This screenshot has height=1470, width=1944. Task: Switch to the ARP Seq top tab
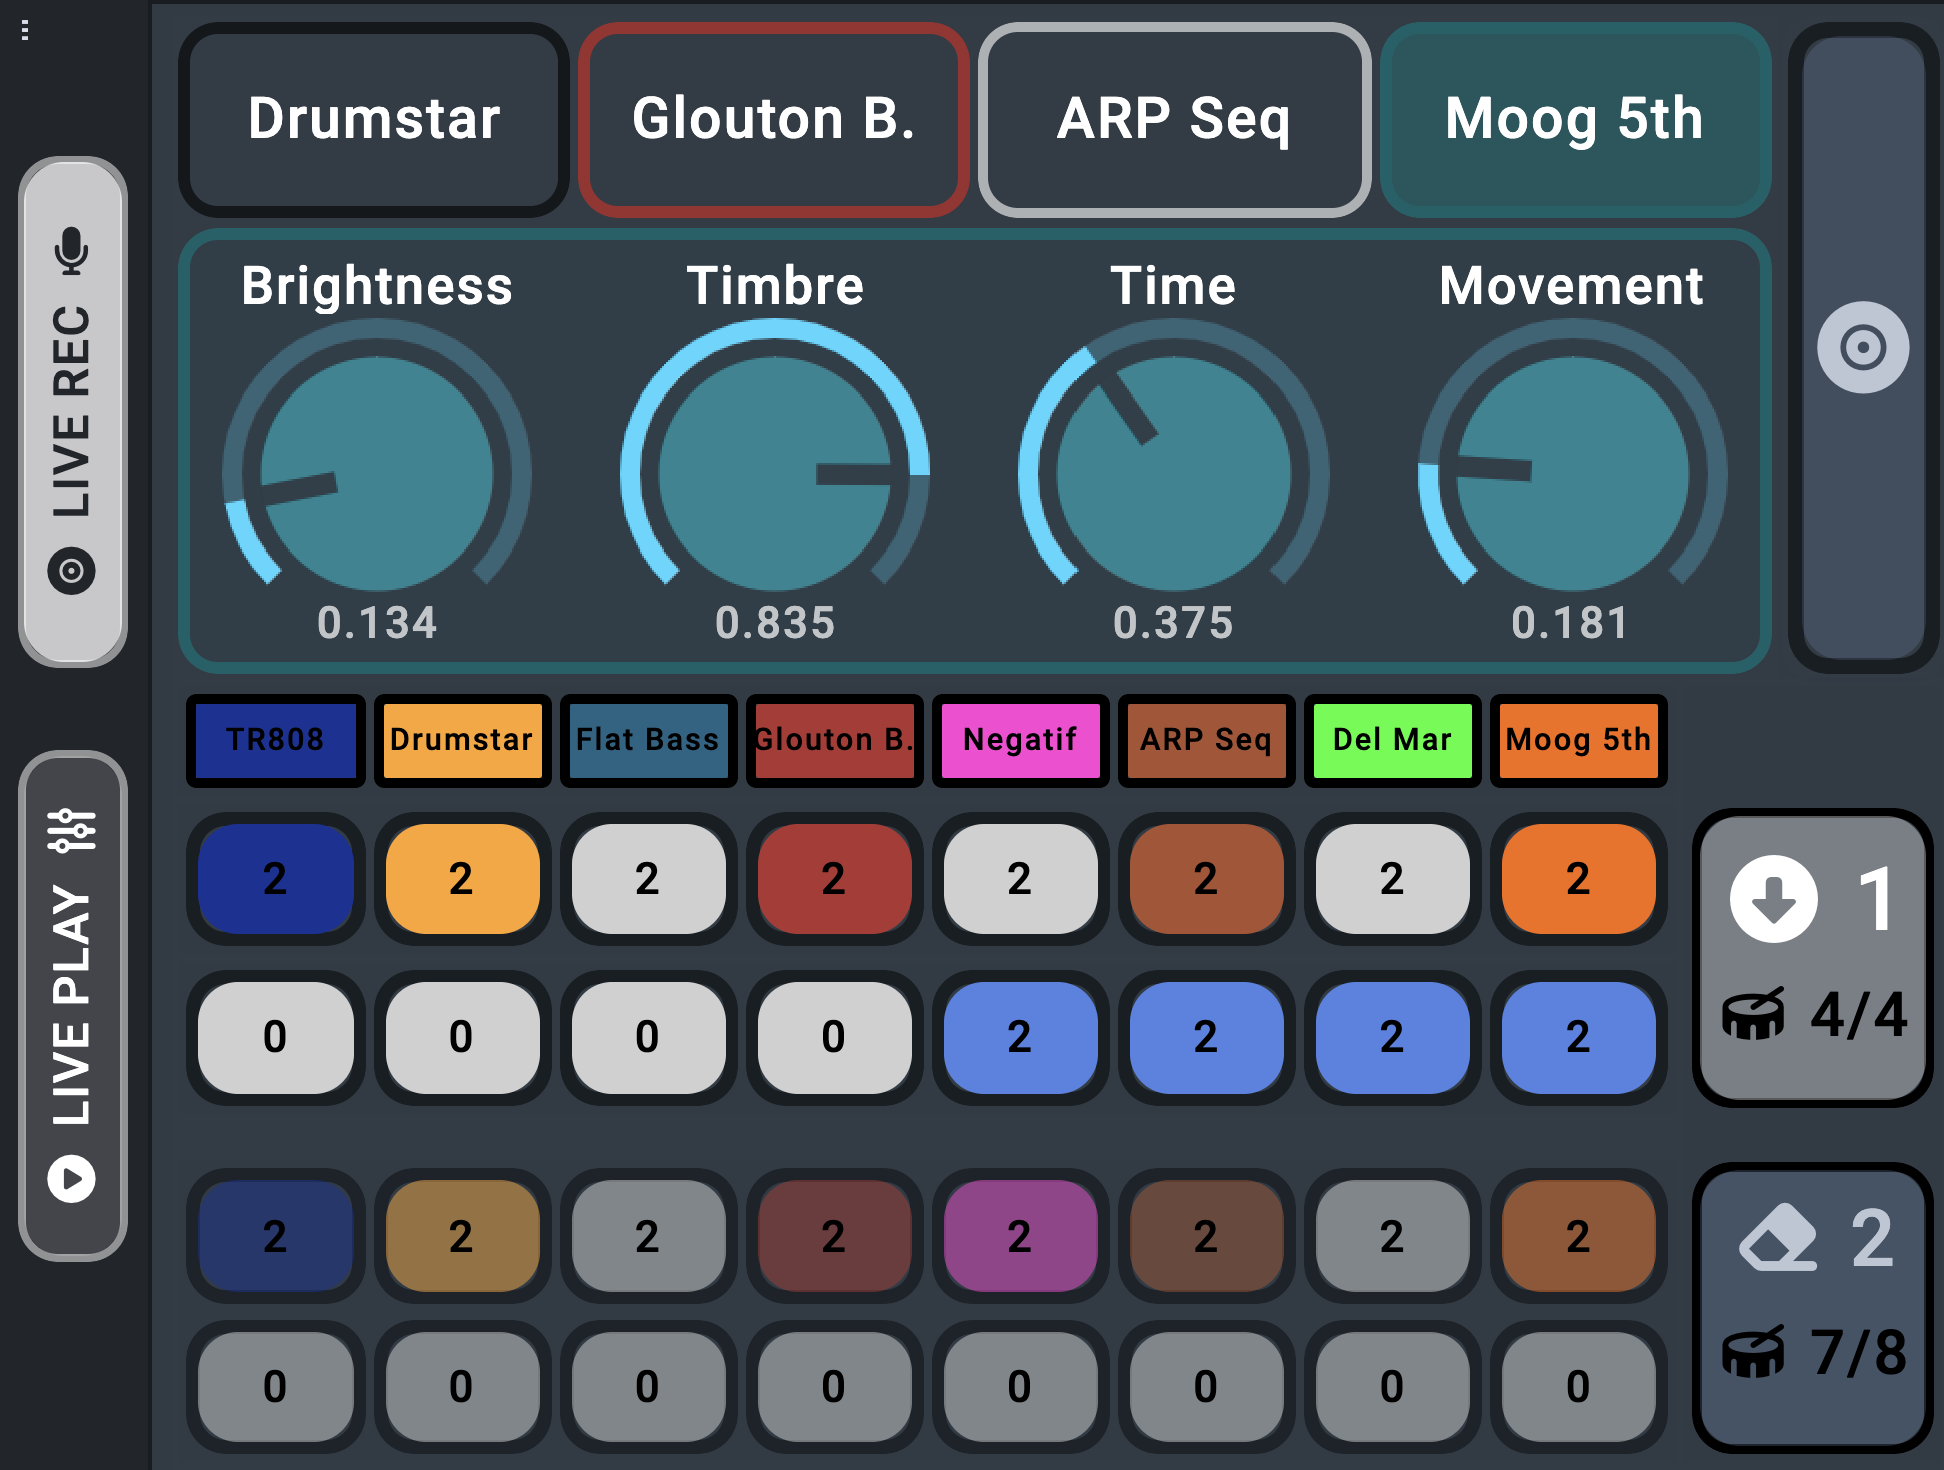(x=1174, y=119)
